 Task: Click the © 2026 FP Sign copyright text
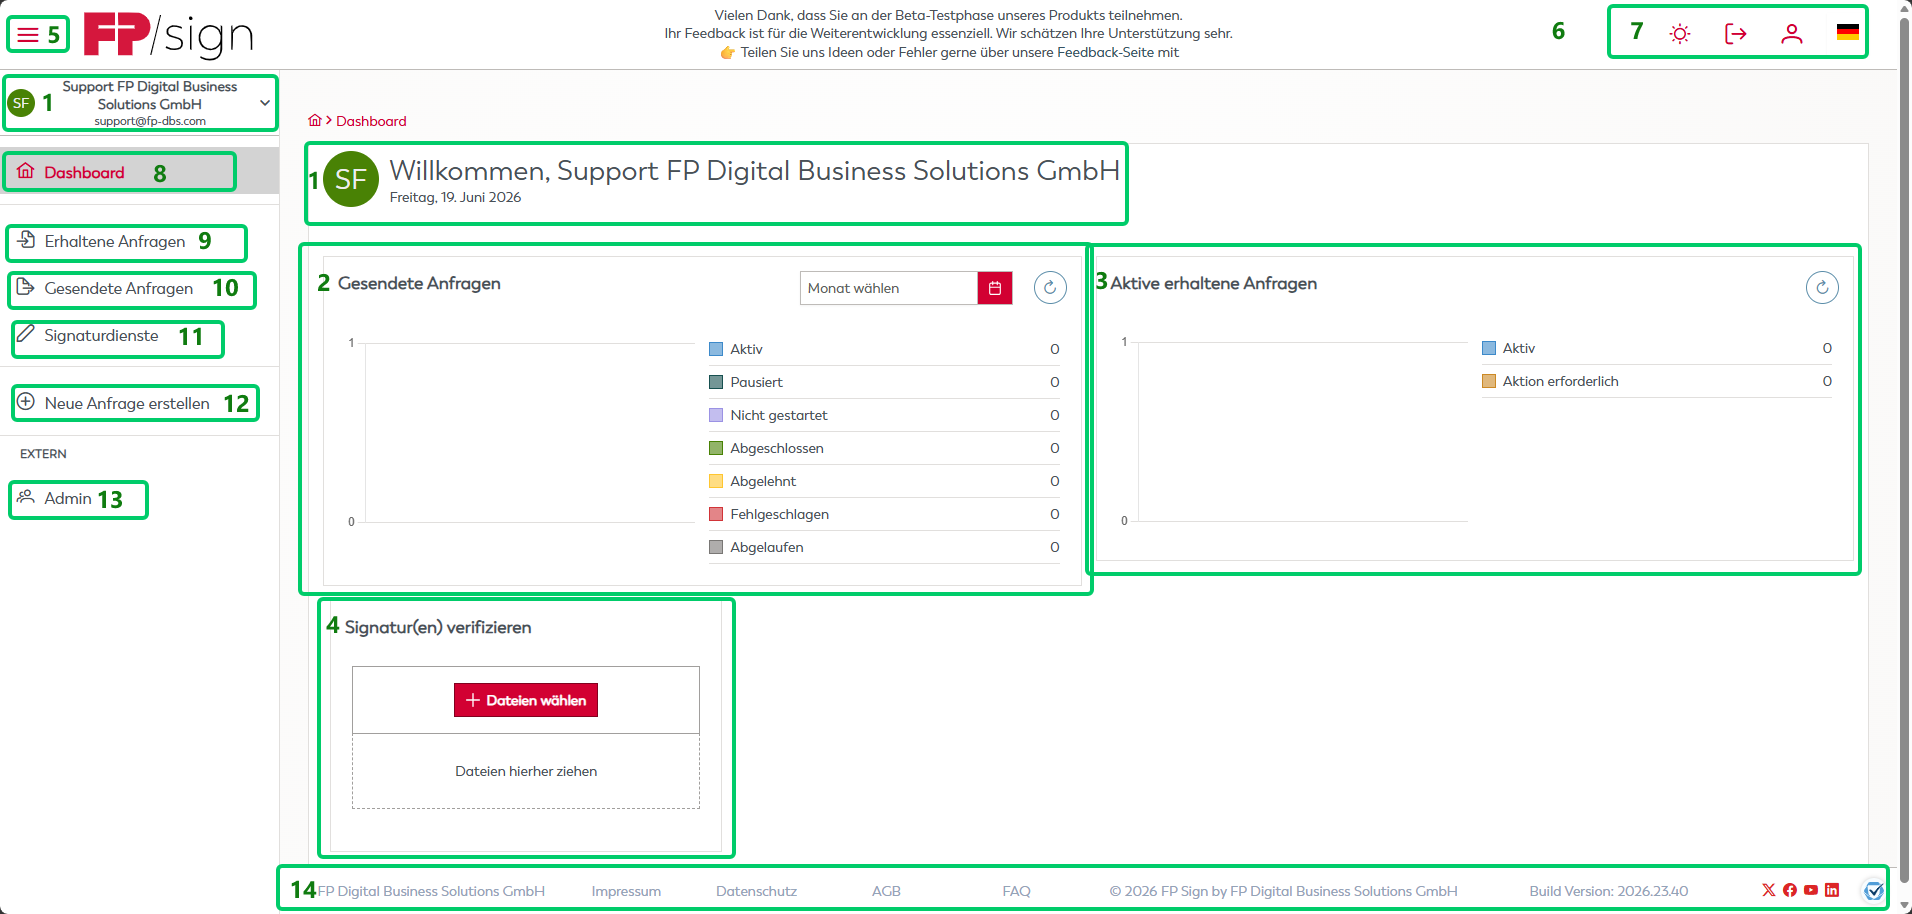1283,891
